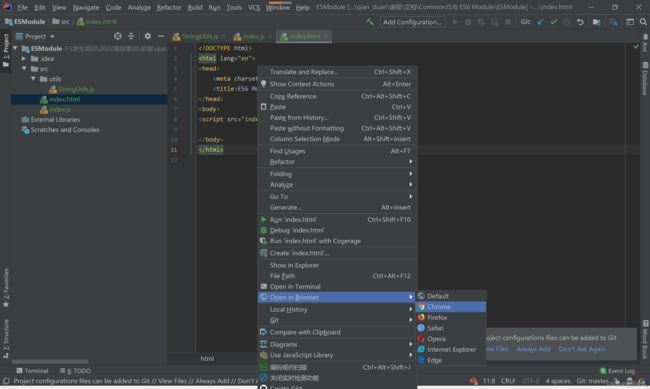The image size is (650, 389).
Task: Expand the .idea folder
Action: click(x=24, y=59)
